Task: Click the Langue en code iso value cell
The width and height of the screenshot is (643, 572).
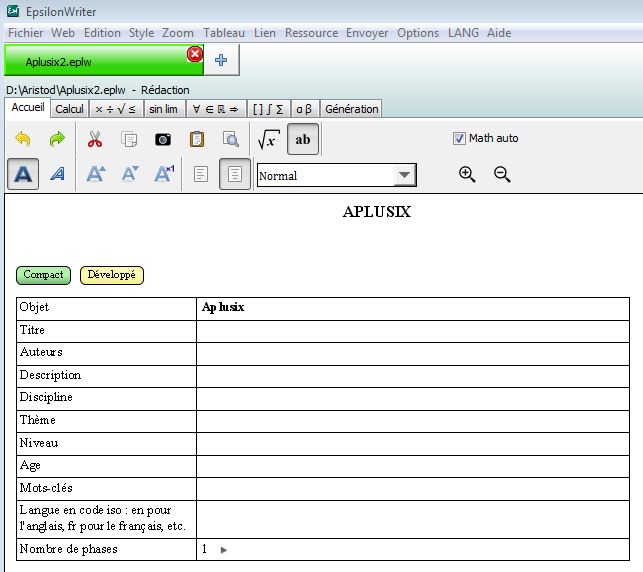Action: 413,520
